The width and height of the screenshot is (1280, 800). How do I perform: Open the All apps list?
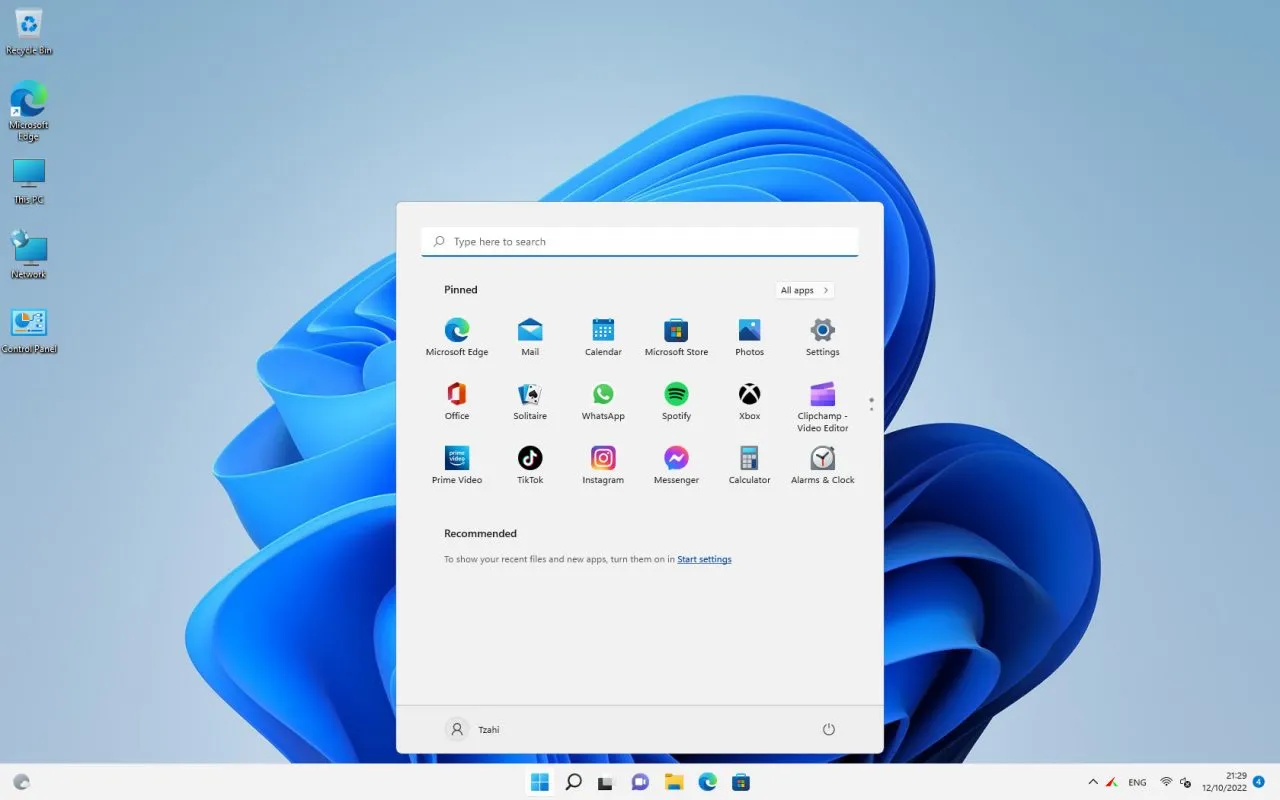click(803, 290)
